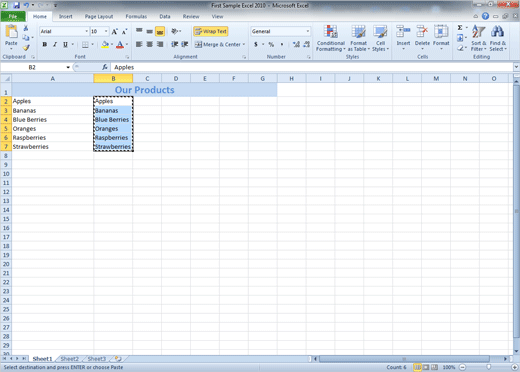This screenshot has width=520, height=372.
Task: Increase indent in Alignment group
Action: 185,44
